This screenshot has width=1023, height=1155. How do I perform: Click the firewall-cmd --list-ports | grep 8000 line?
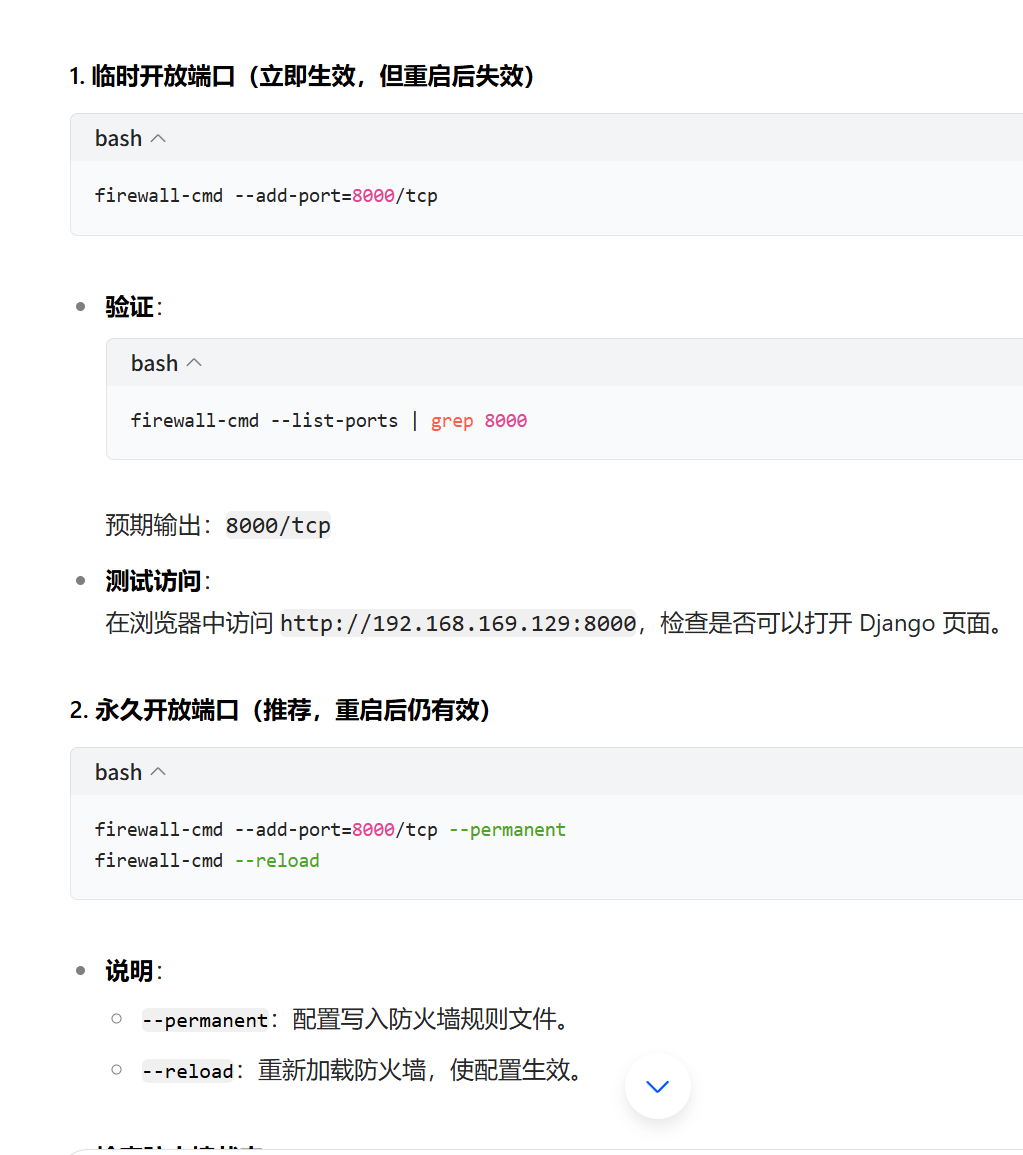pyautogui.click(x=328, y=421)
